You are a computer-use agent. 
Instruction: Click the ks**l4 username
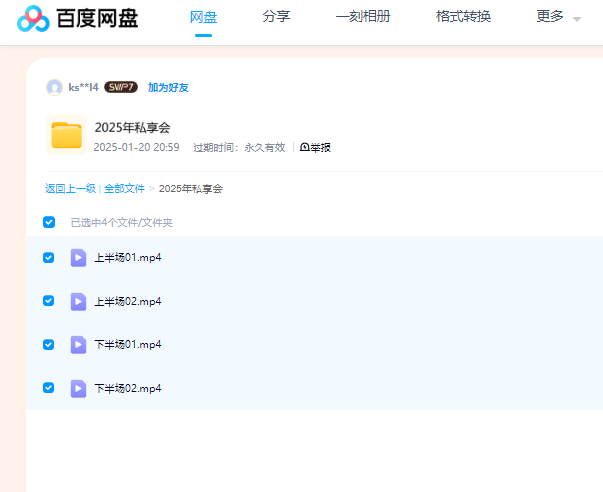click(x=83, y=87)
